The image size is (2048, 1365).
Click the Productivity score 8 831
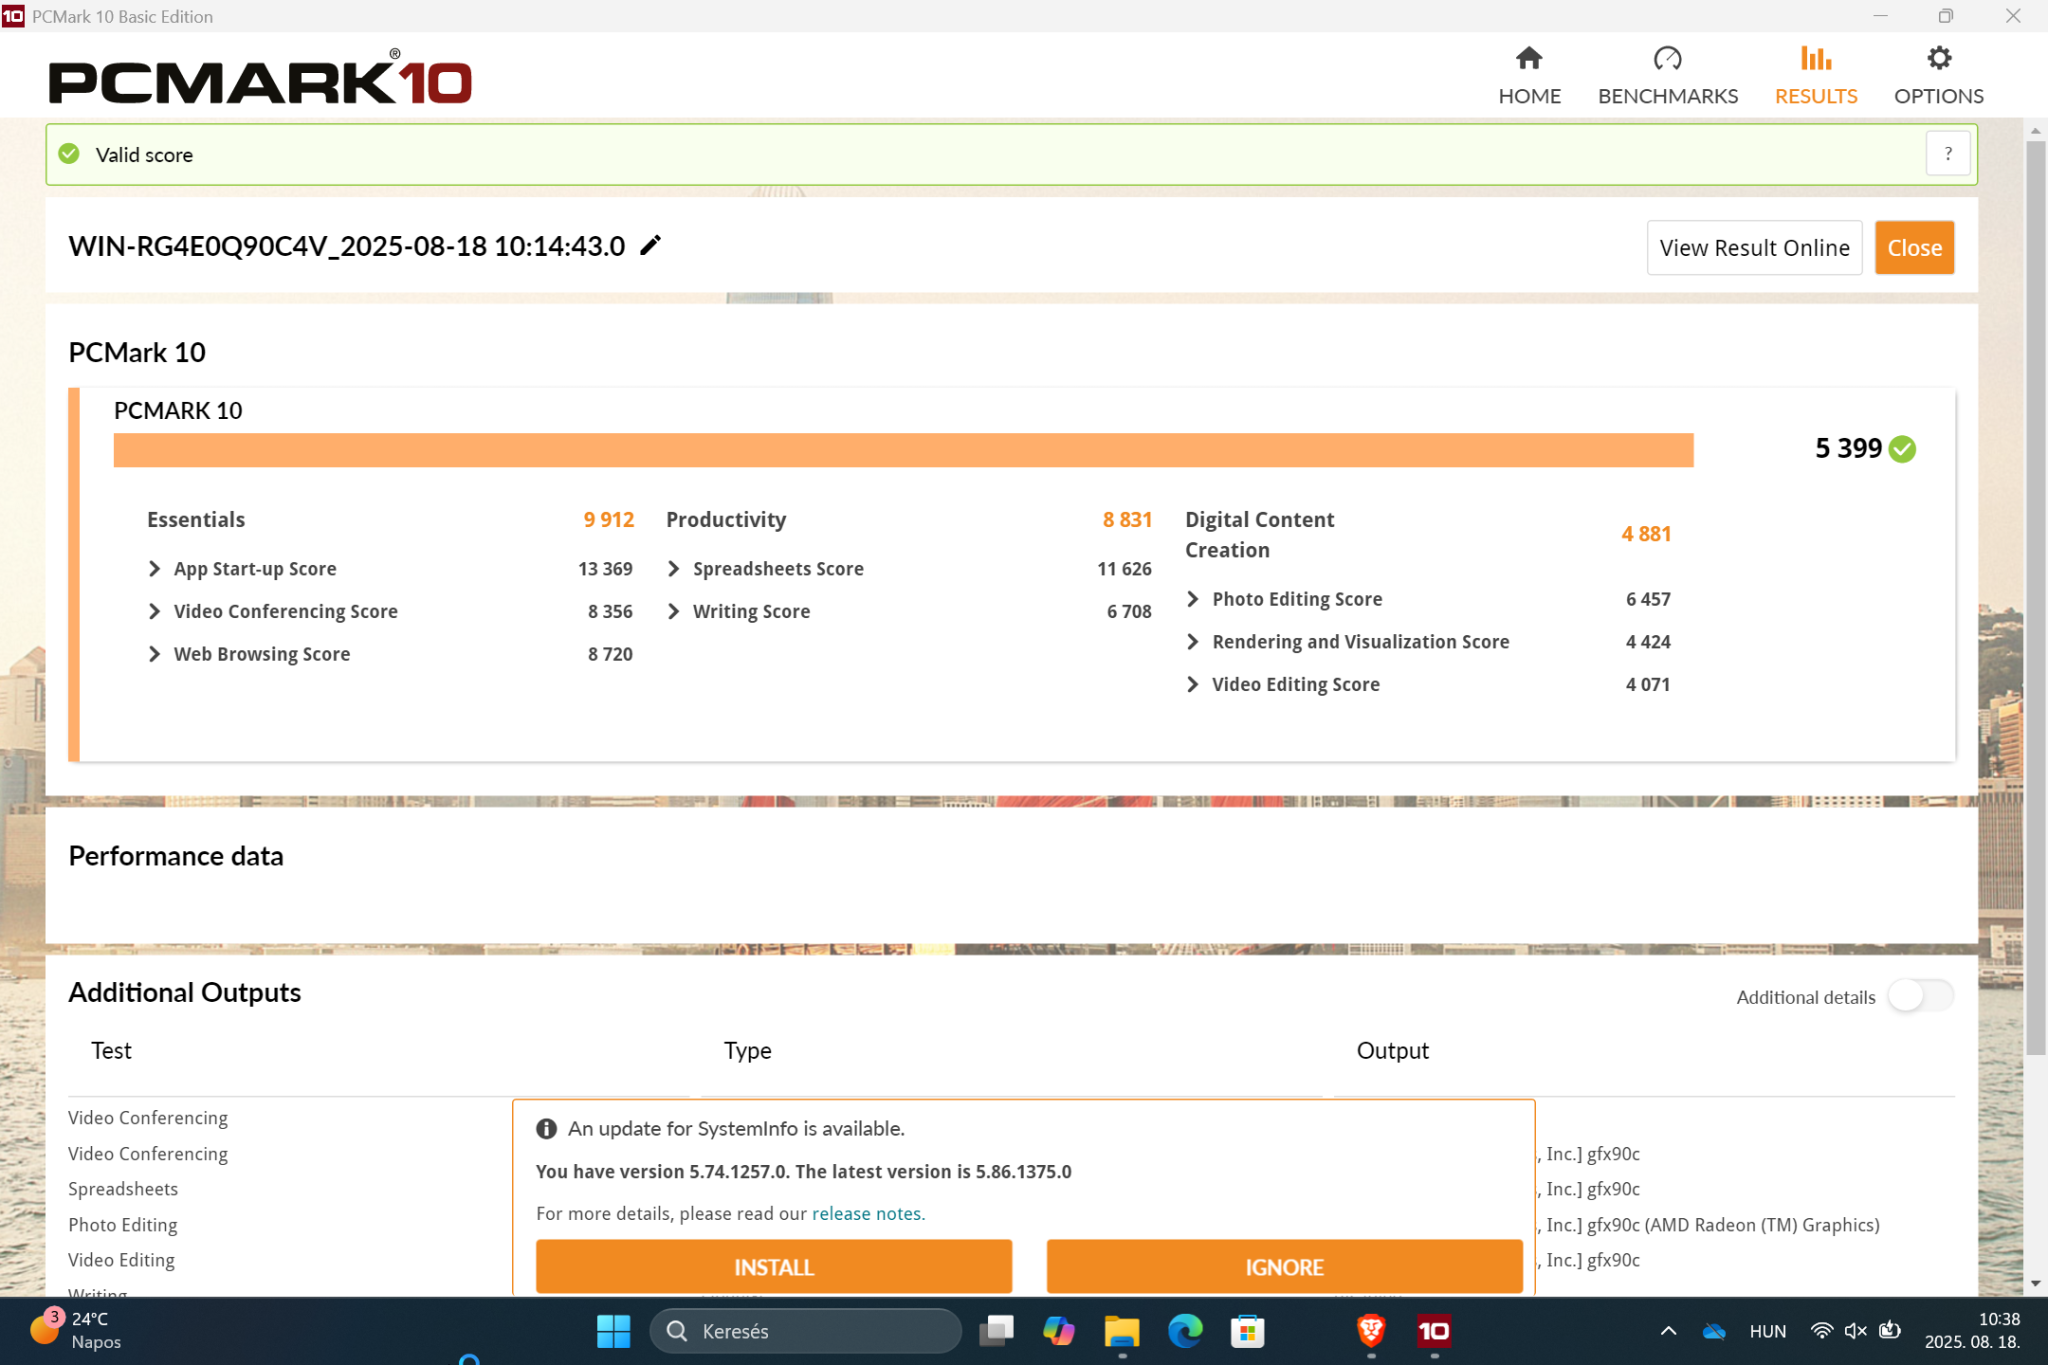click(1127, 519)
